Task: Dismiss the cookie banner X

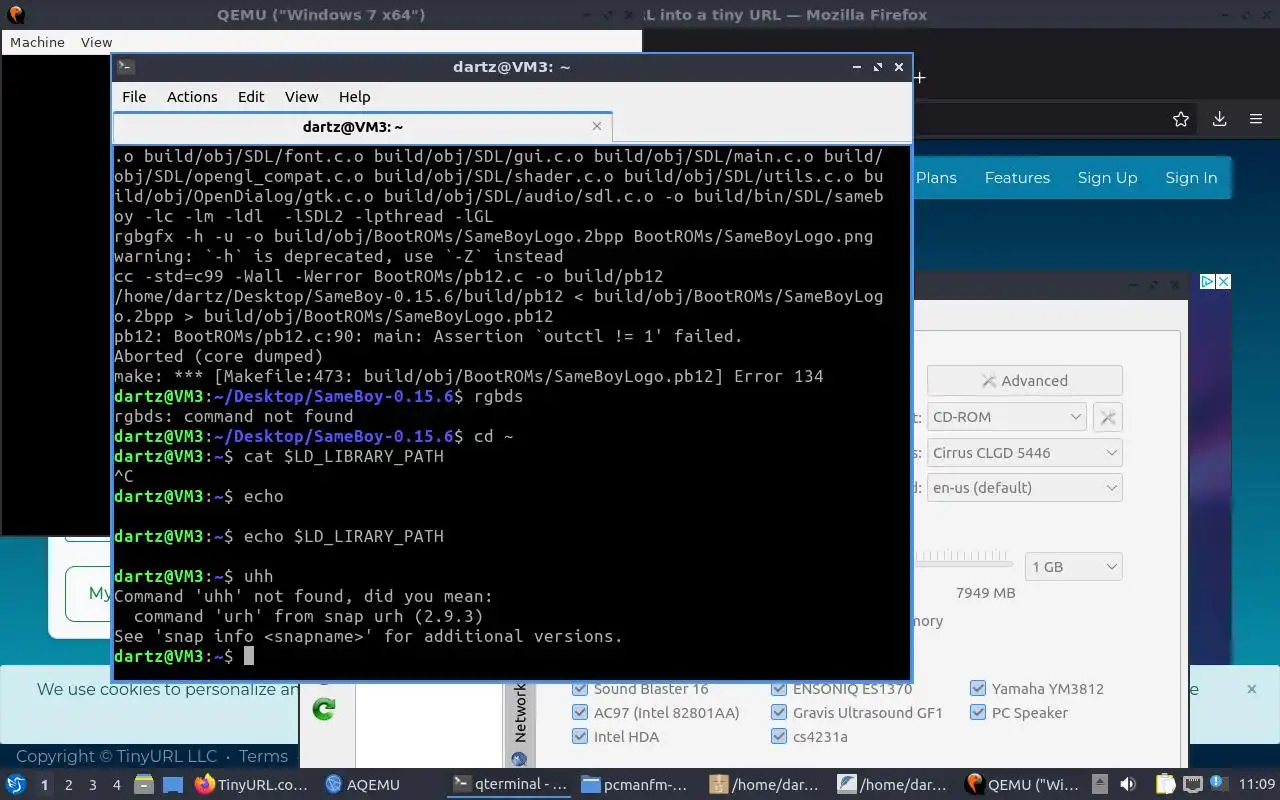Action: tap(1251, 689)
